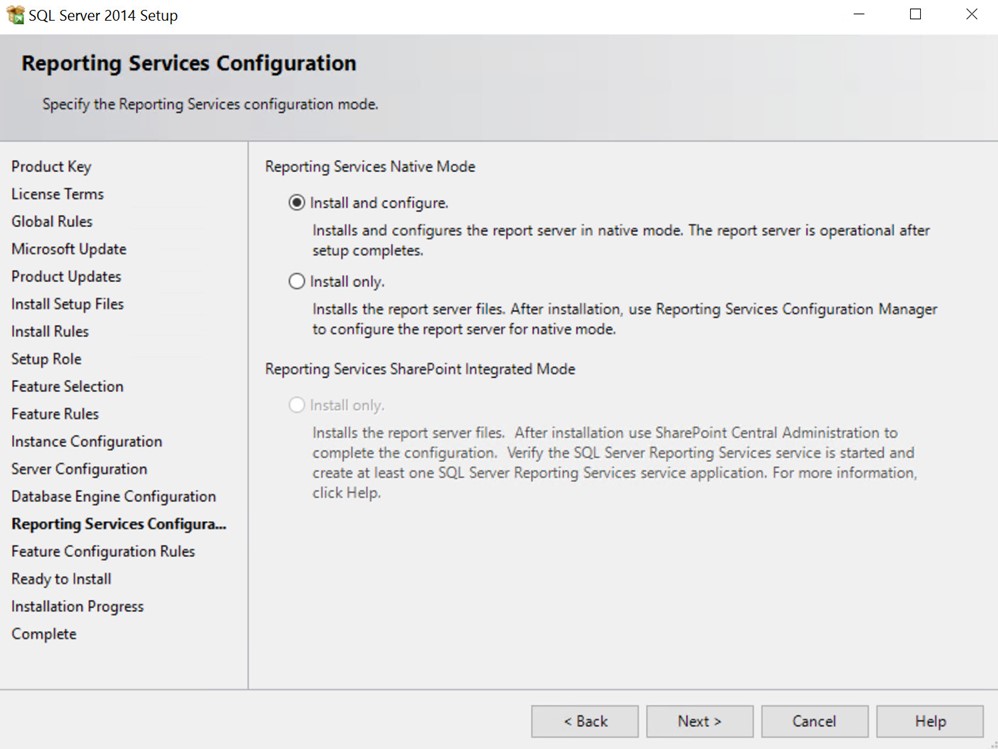Choose Native Mode Install only option
998x749 pixels.
coord(297,281)
